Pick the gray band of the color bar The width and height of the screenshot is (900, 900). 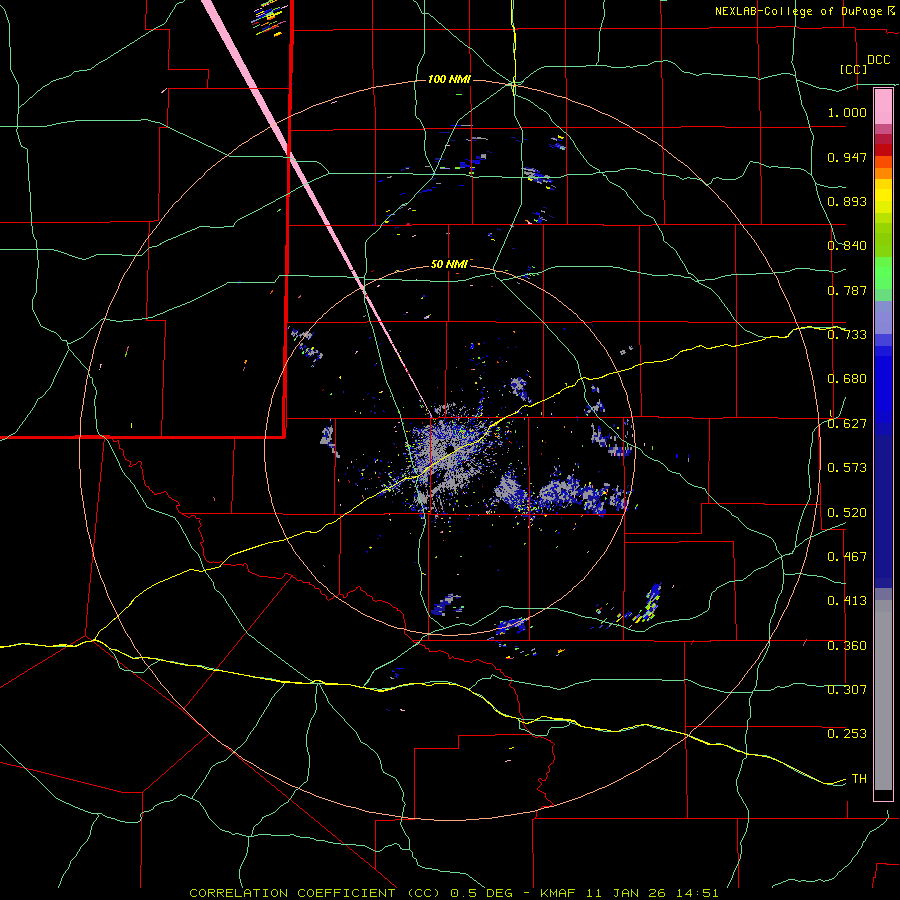pyautogui.click(x=883, y=695)
